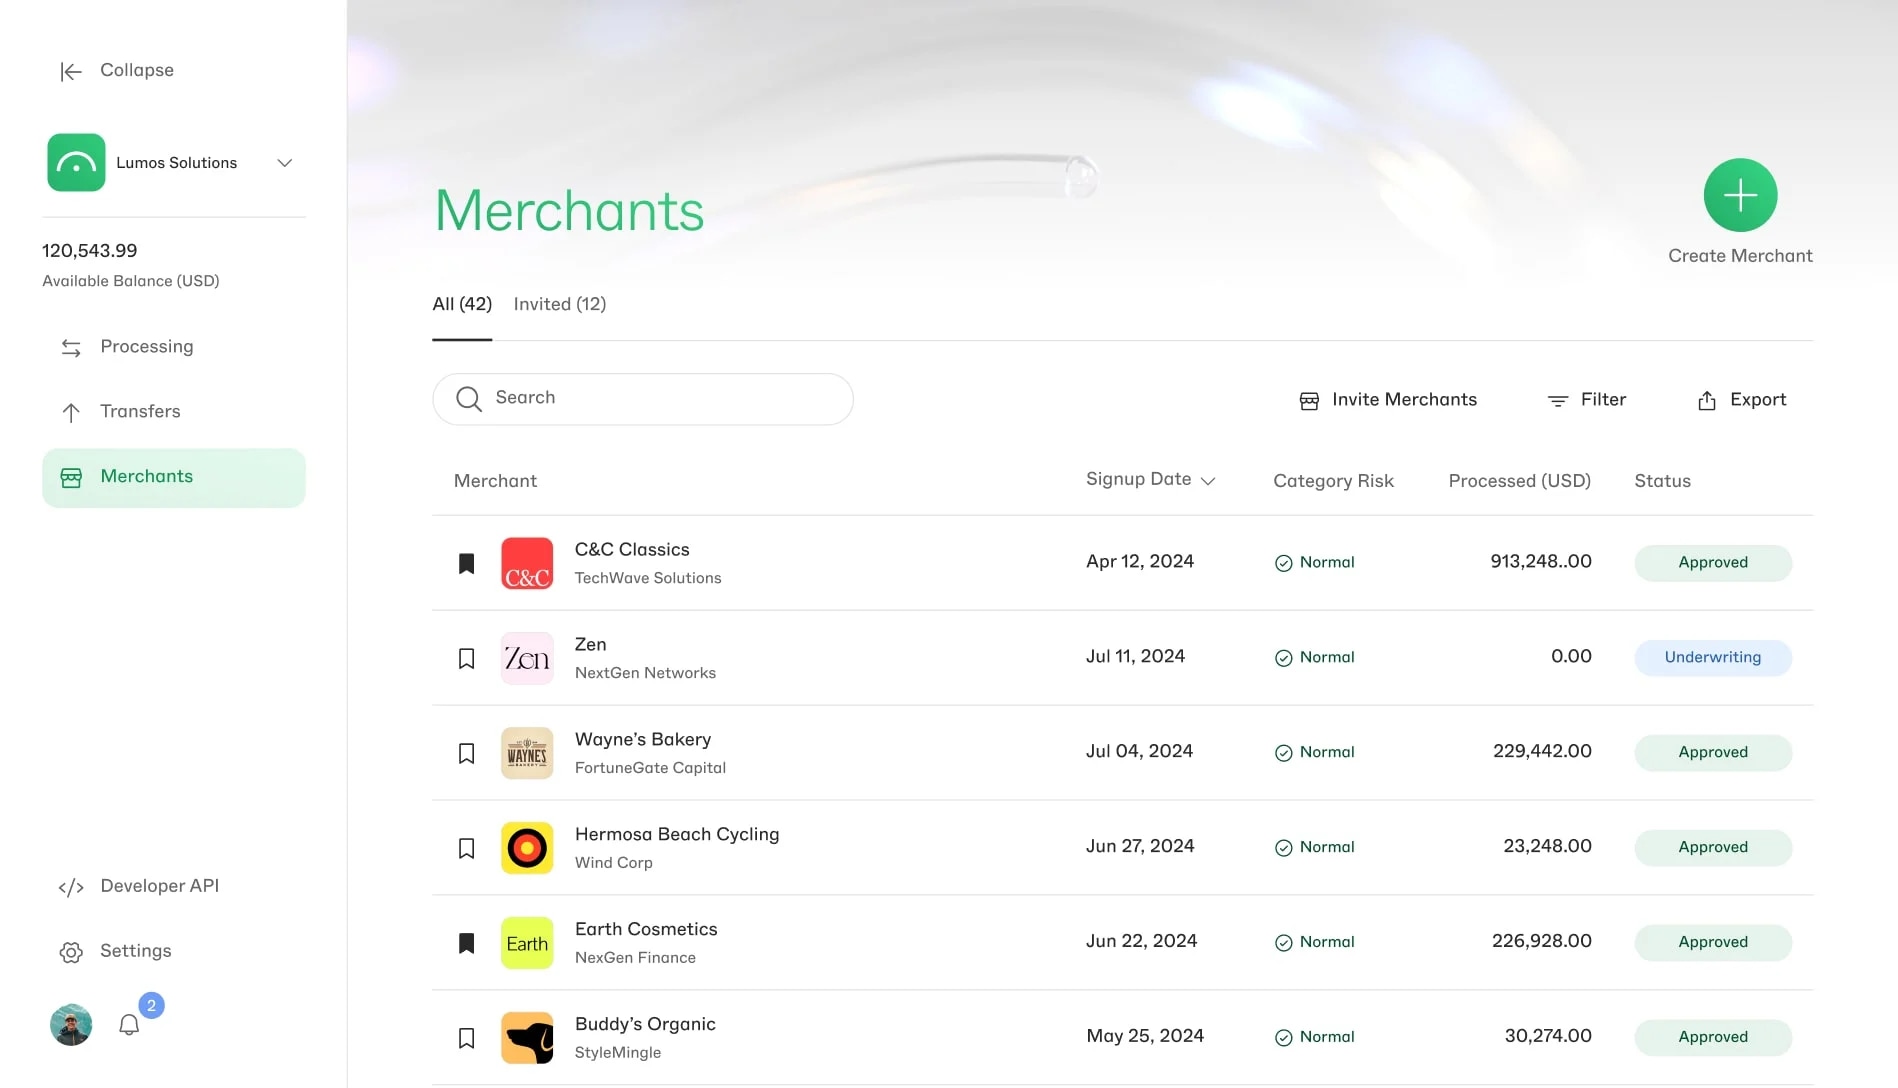Click the 120,543.99 available balance
Screen dimensions: 1898x1088
tap(90, 251)
